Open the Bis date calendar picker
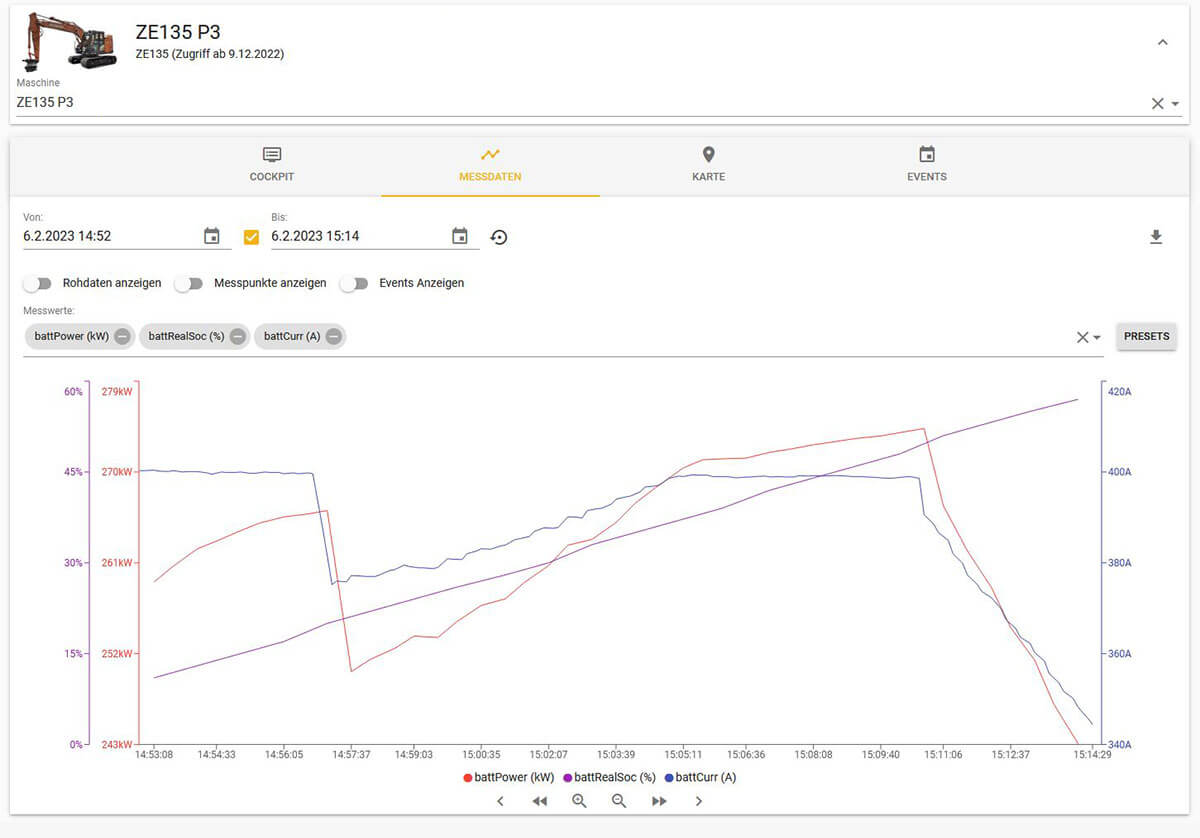Image resolution: width=1200 pixels, height=838 pixels. pos(460,236)
